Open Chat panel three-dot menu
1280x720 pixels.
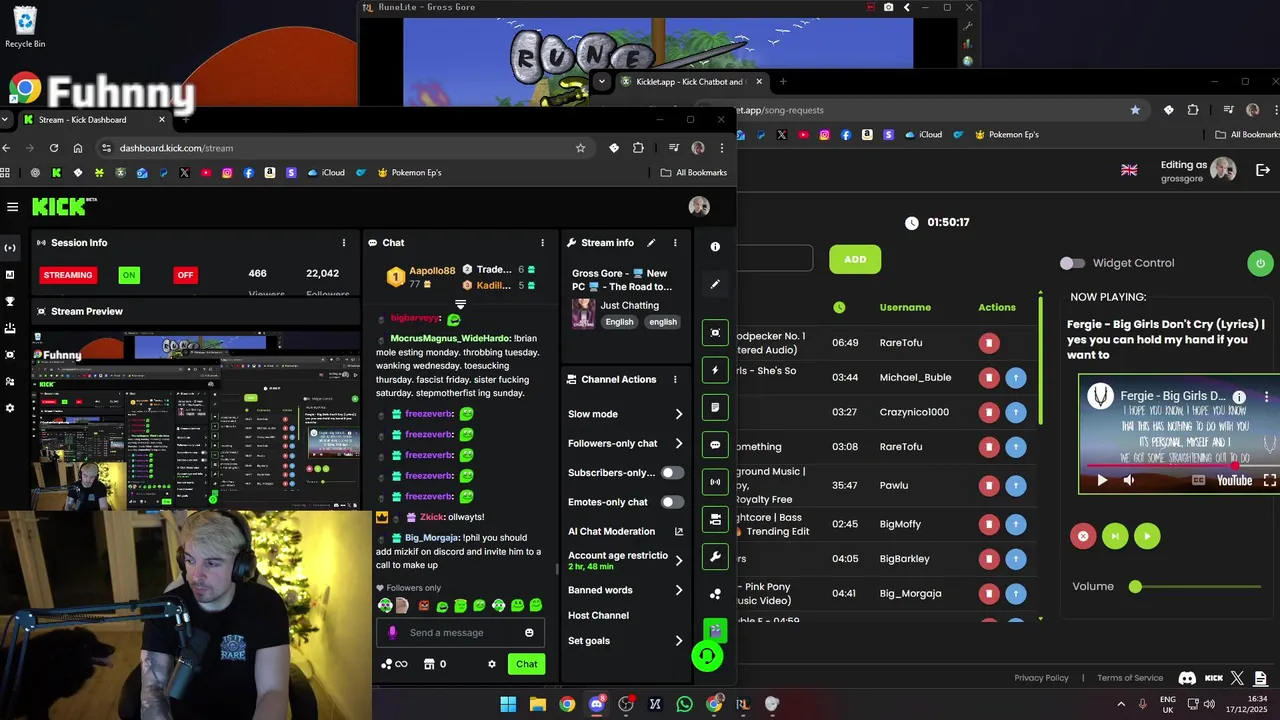(x=543, y=242)
